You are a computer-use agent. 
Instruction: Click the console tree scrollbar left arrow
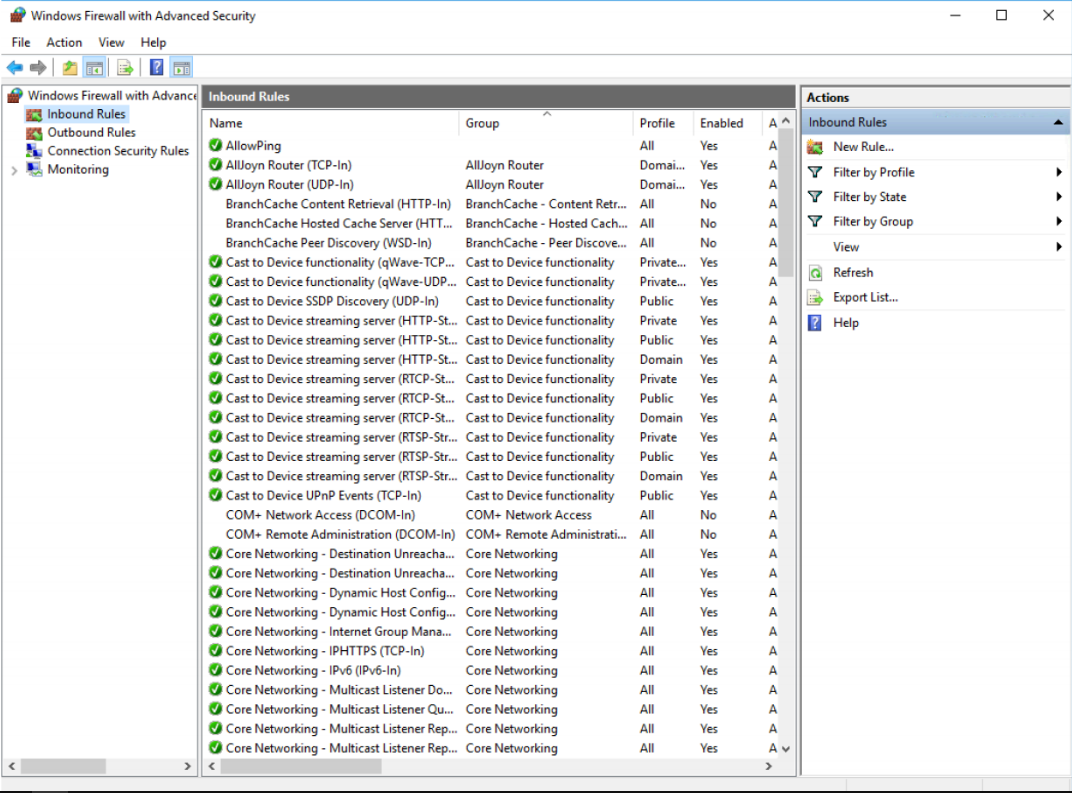[12, 766]
